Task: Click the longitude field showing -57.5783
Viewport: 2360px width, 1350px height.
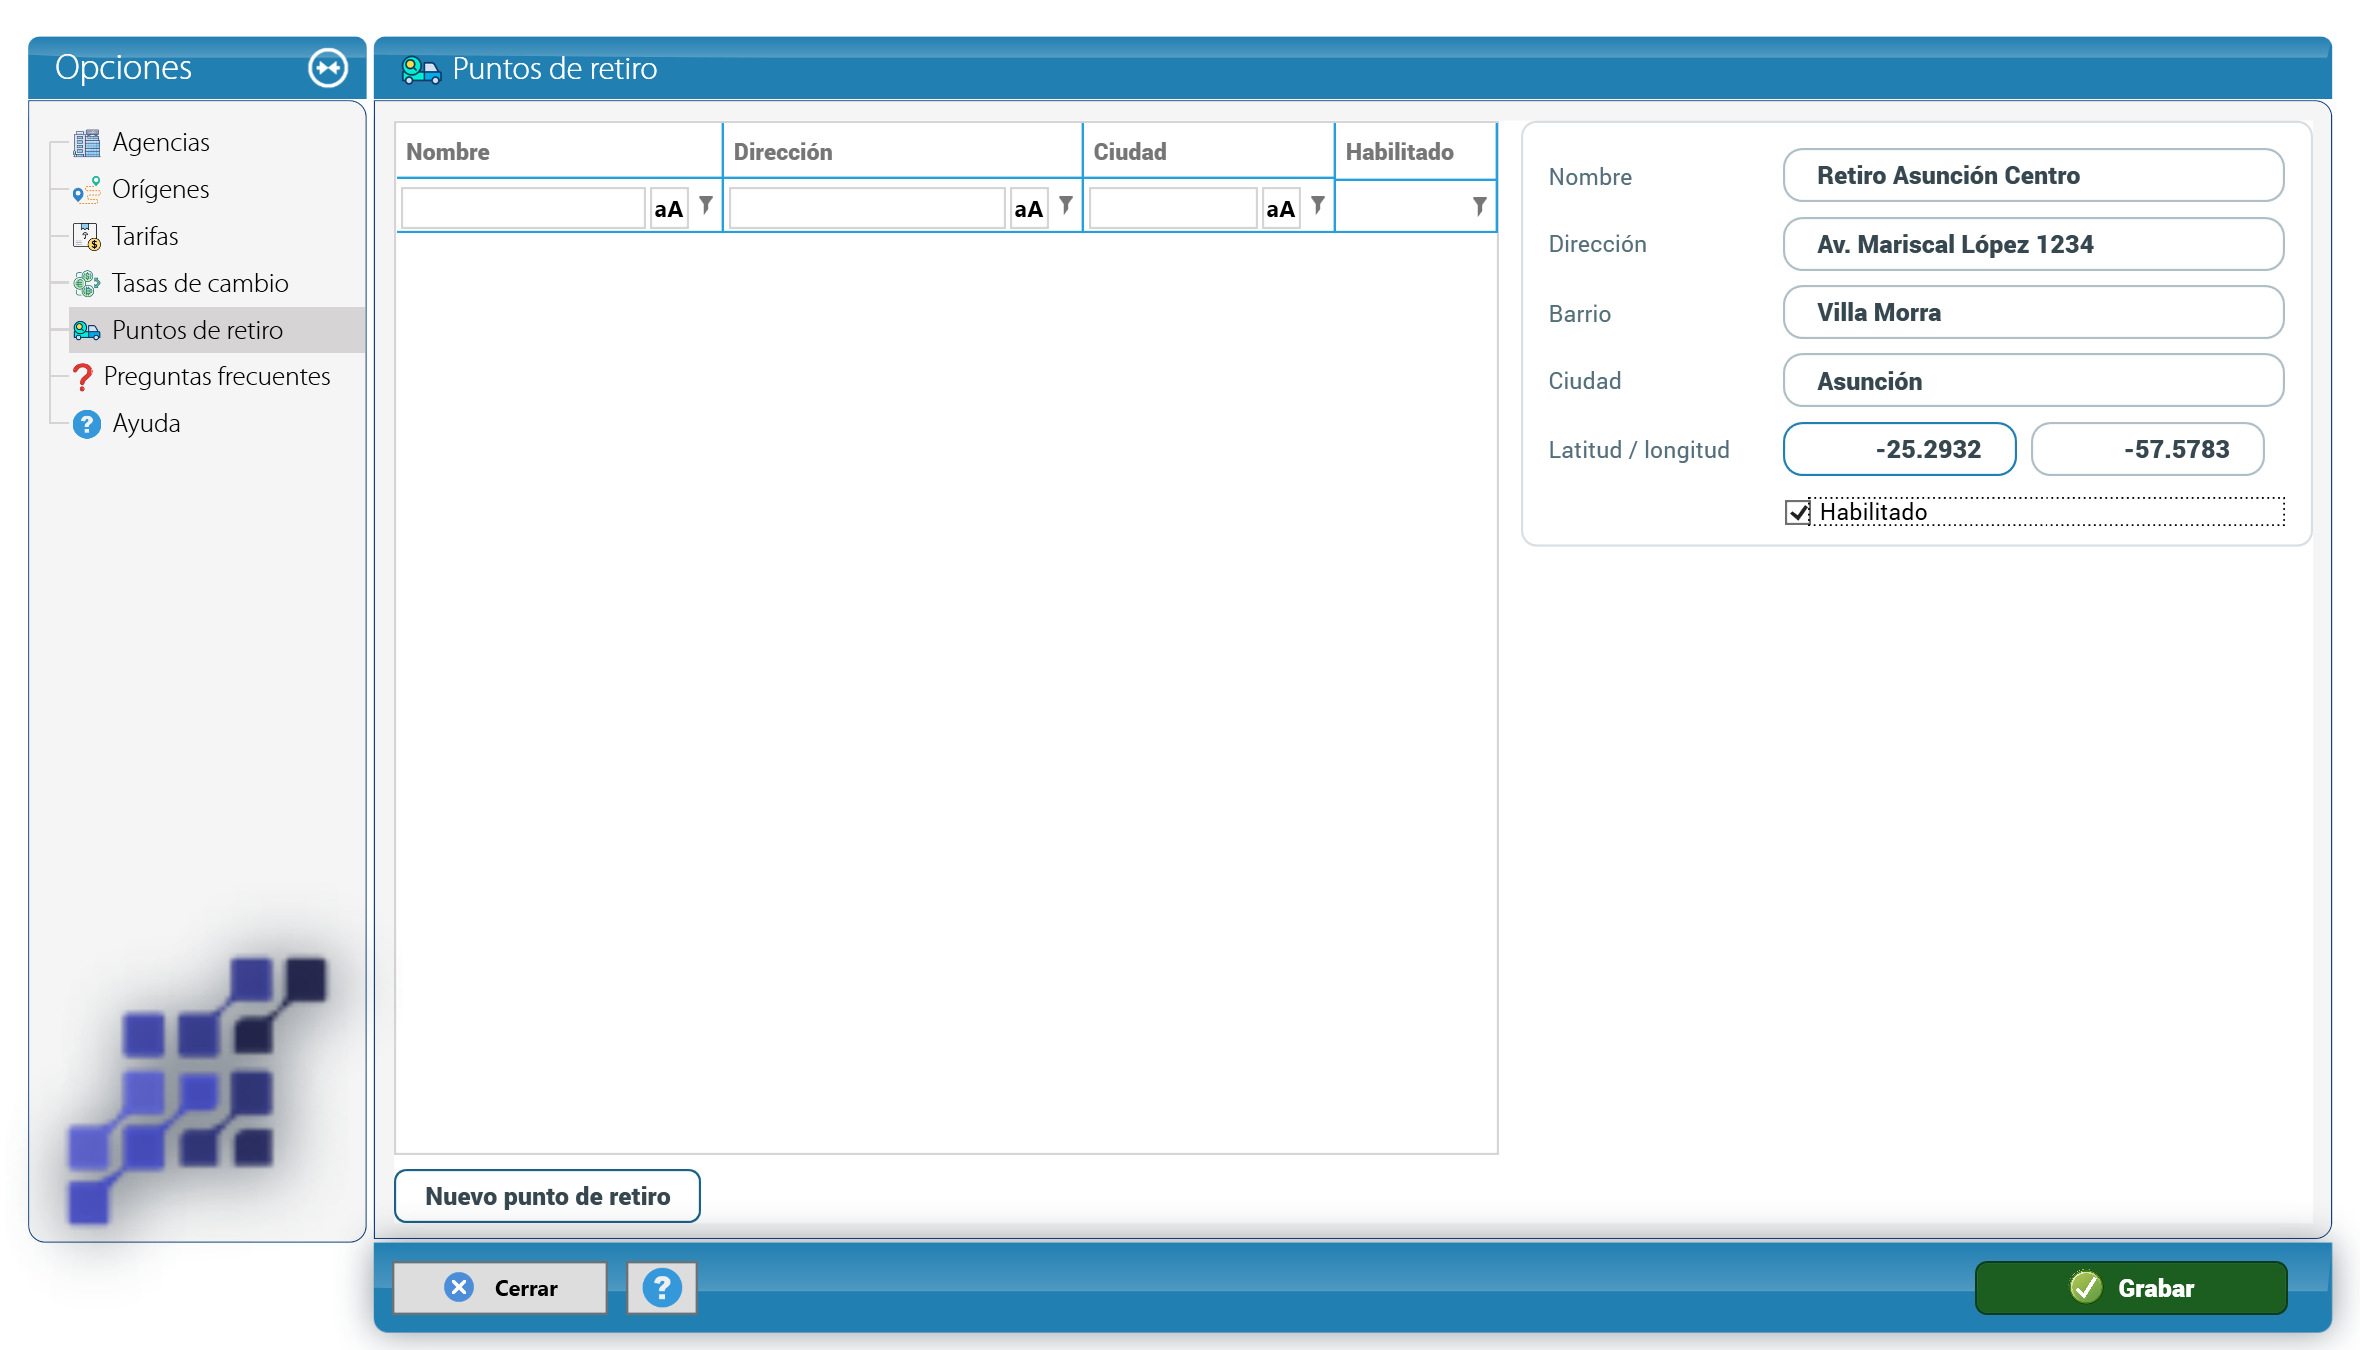Action: click(x=2148, y=449)
